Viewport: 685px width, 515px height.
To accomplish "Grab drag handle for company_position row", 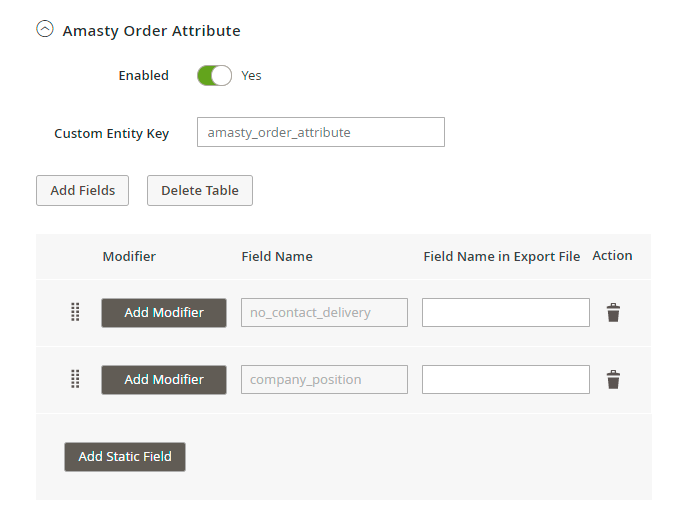I will (75, 380).
